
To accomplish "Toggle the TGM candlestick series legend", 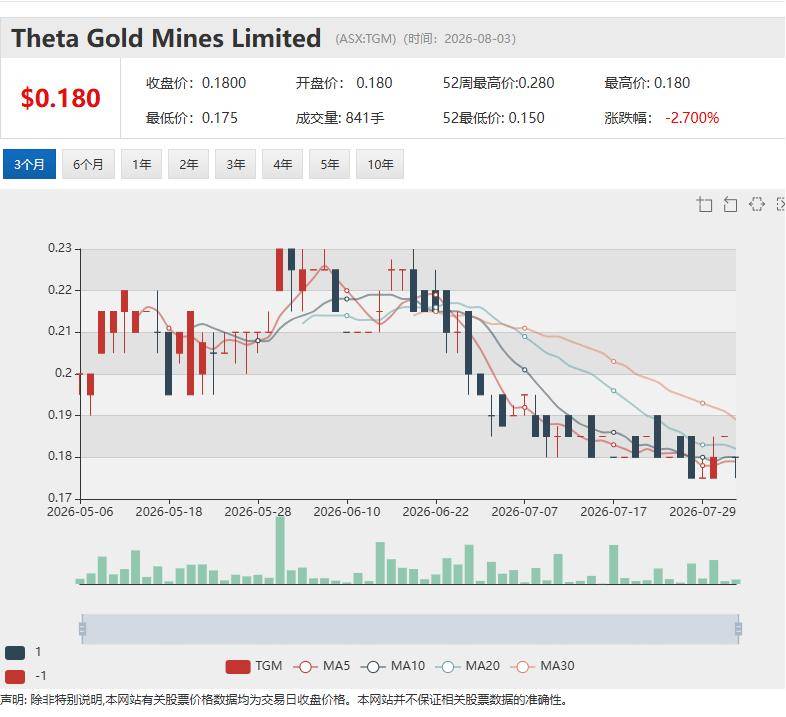I will point(254,666).
